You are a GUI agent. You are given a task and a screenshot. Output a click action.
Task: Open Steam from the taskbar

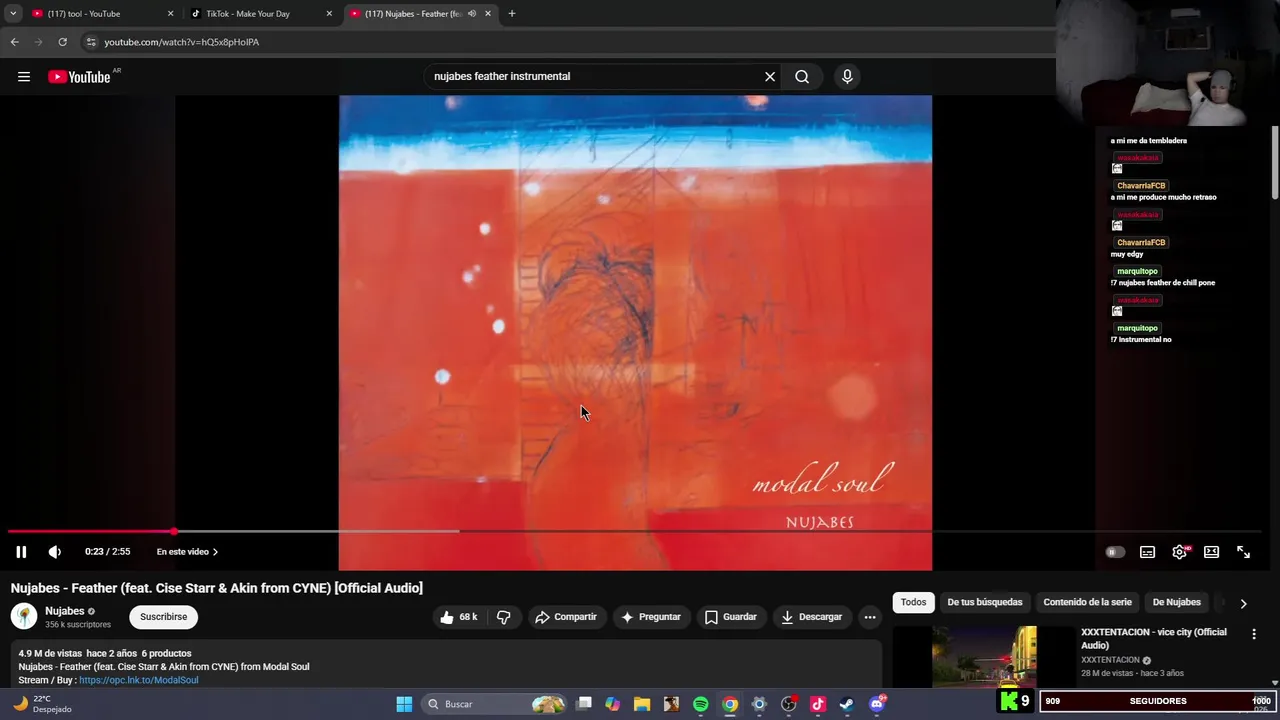pos(847,704)
